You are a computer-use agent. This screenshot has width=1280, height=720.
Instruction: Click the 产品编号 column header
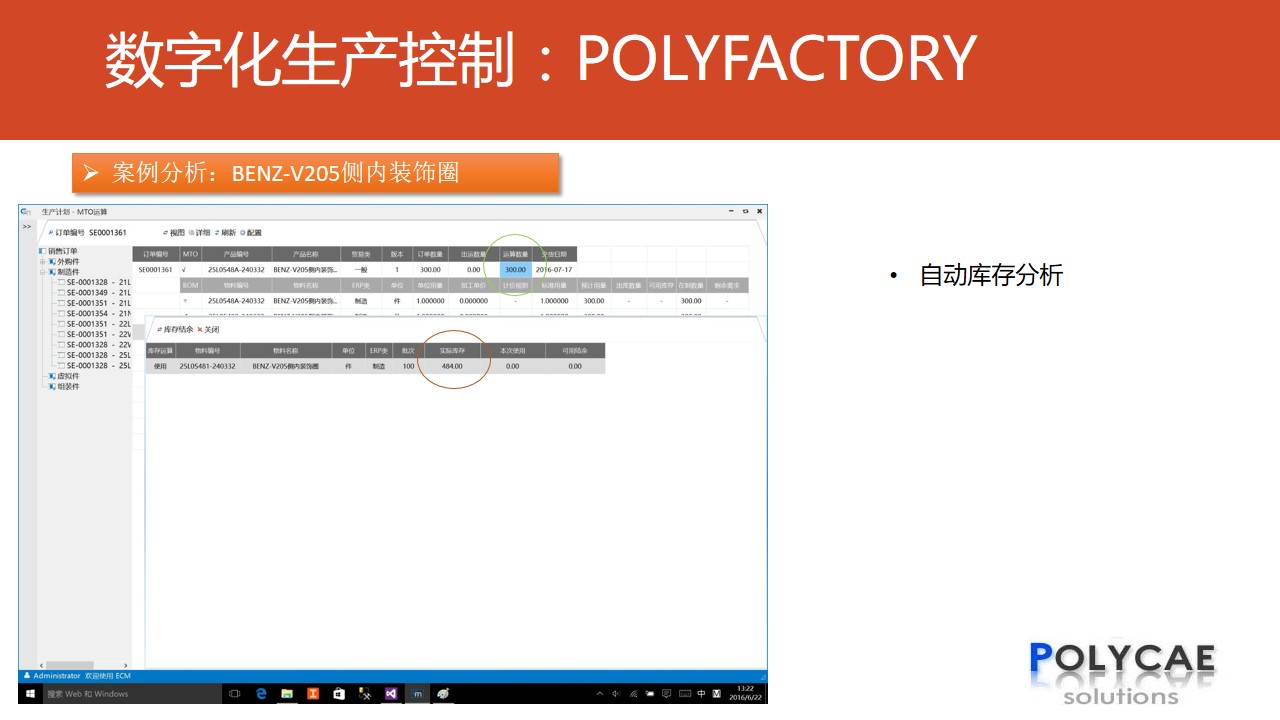(236, 255)
